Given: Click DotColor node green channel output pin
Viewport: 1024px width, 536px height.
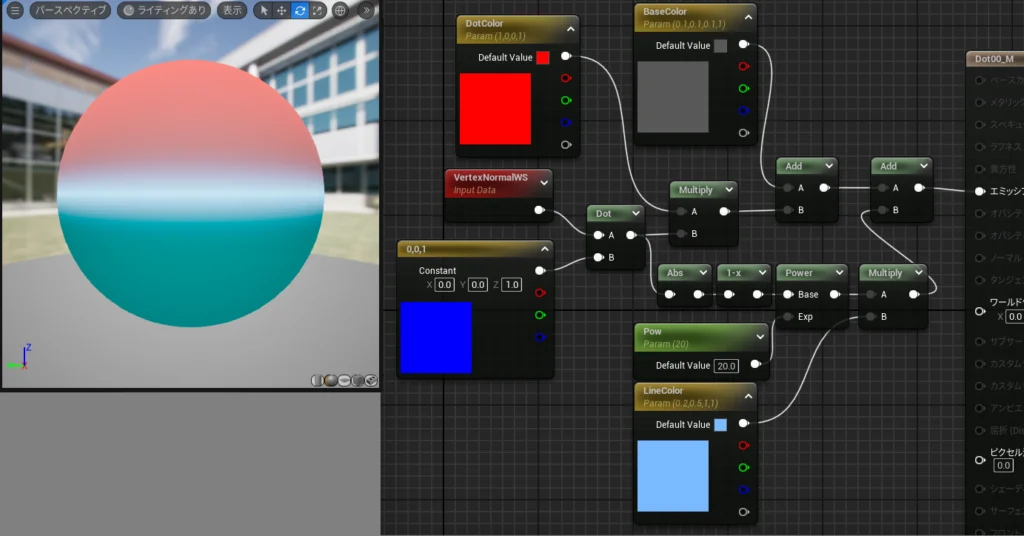Looking at the screenshot, I should pos(566,101).
